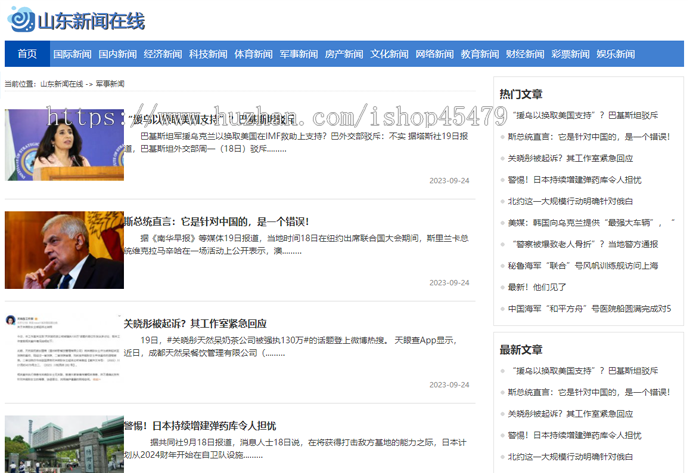
Task: Open headline 关晓彤被起诉？其工作室紧急回应
Action: point(195,324)
